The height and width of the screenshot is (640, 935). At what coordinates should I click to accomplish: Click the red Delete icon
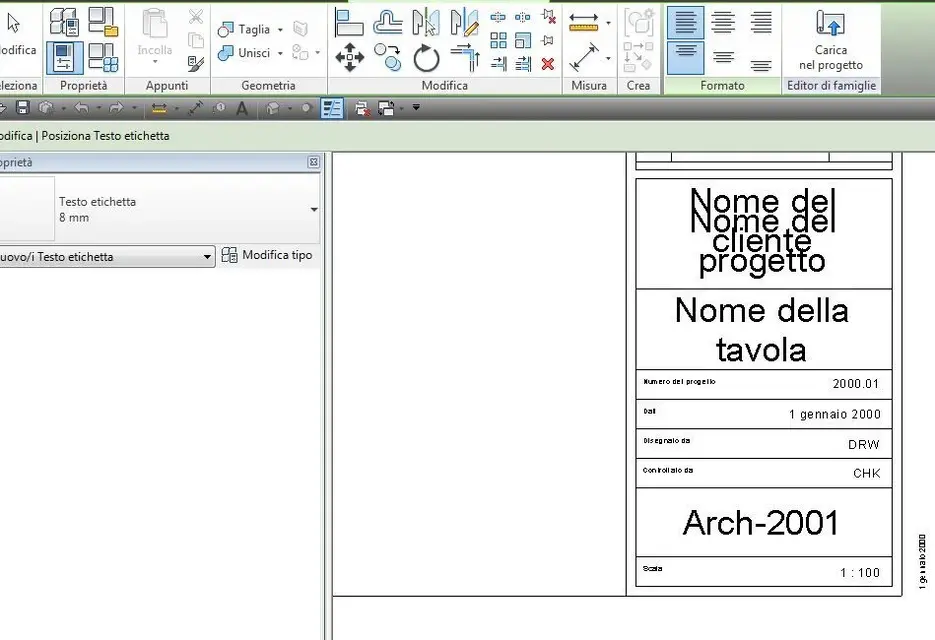pos(547,64)
